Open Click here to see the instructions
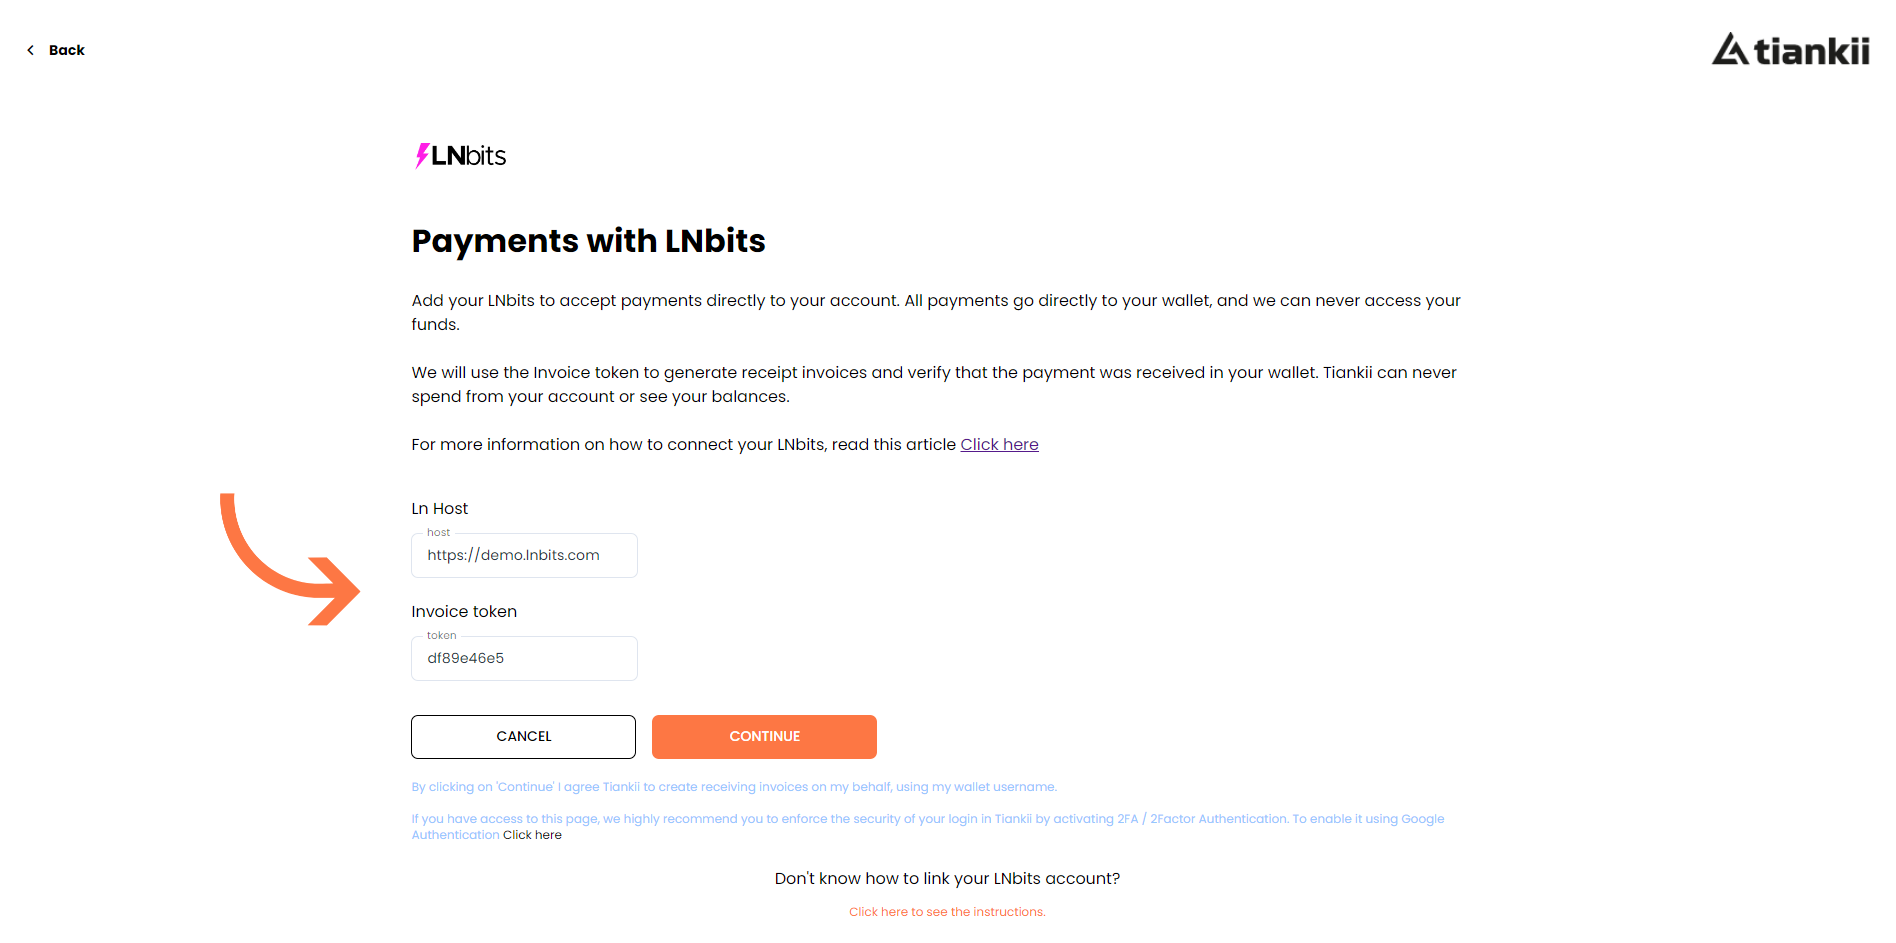Viewport: 1896px width, 943px height. [947, 912]
